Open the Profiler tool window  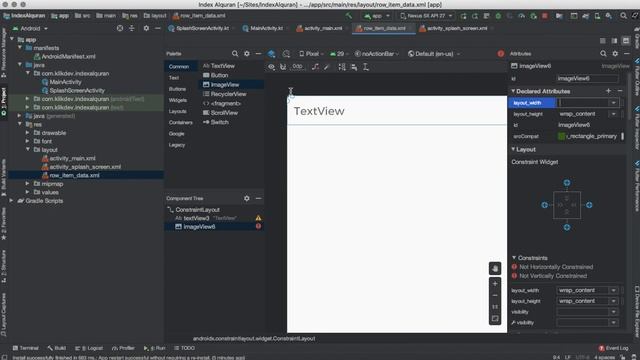point(123,348)
